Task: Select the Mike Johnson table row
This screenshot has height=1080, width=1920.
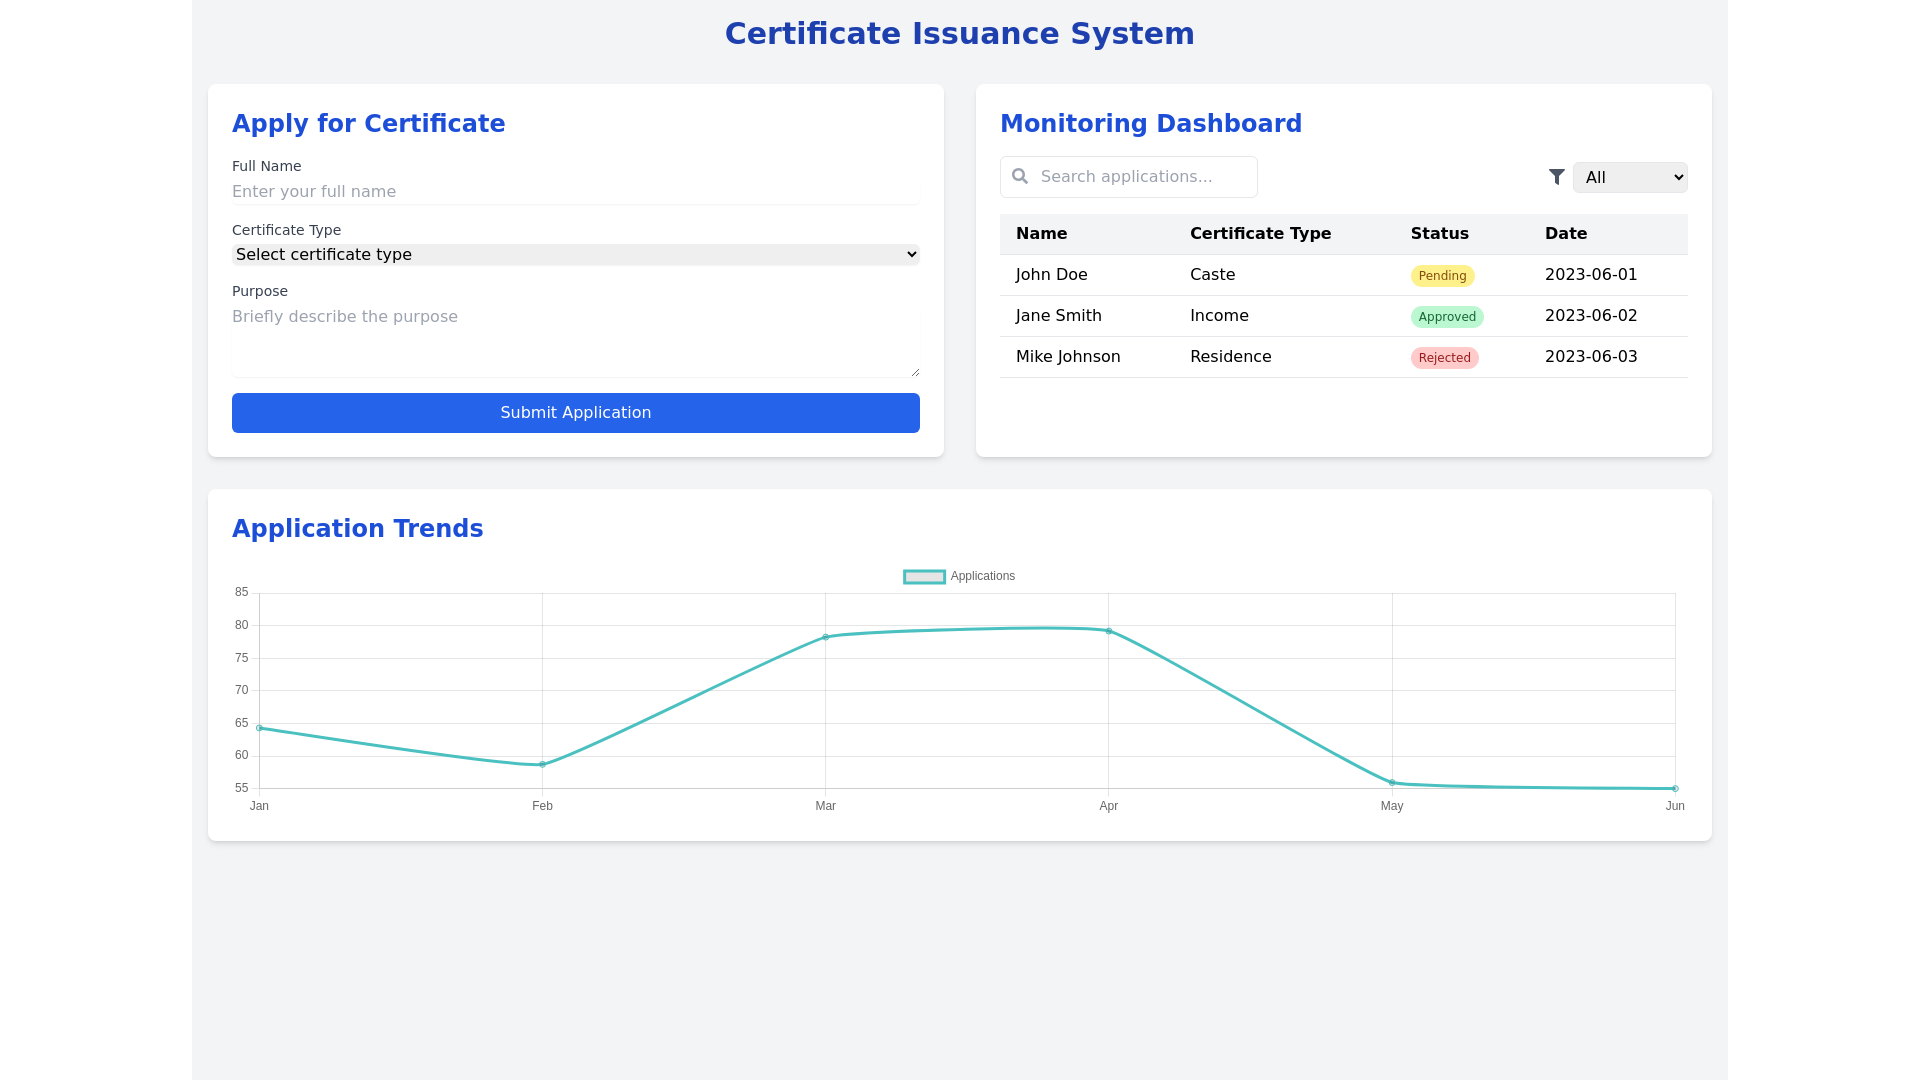Action: (1068, 357)
